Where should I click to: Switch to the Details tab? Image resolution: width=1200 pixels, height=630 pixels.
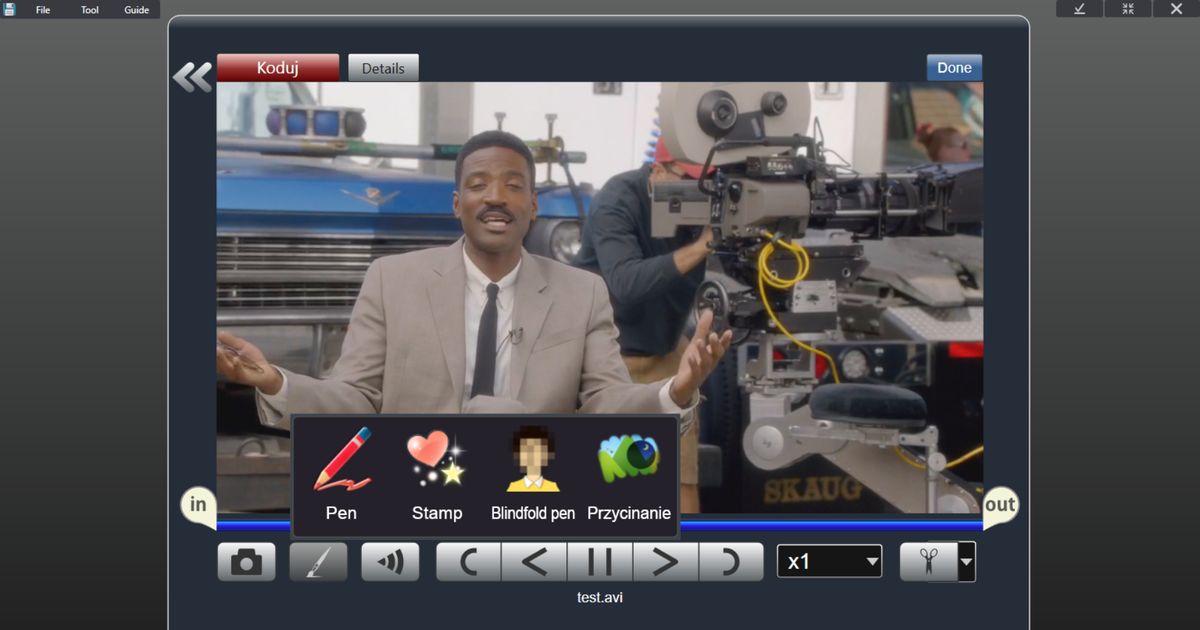[x=383, y=67]
